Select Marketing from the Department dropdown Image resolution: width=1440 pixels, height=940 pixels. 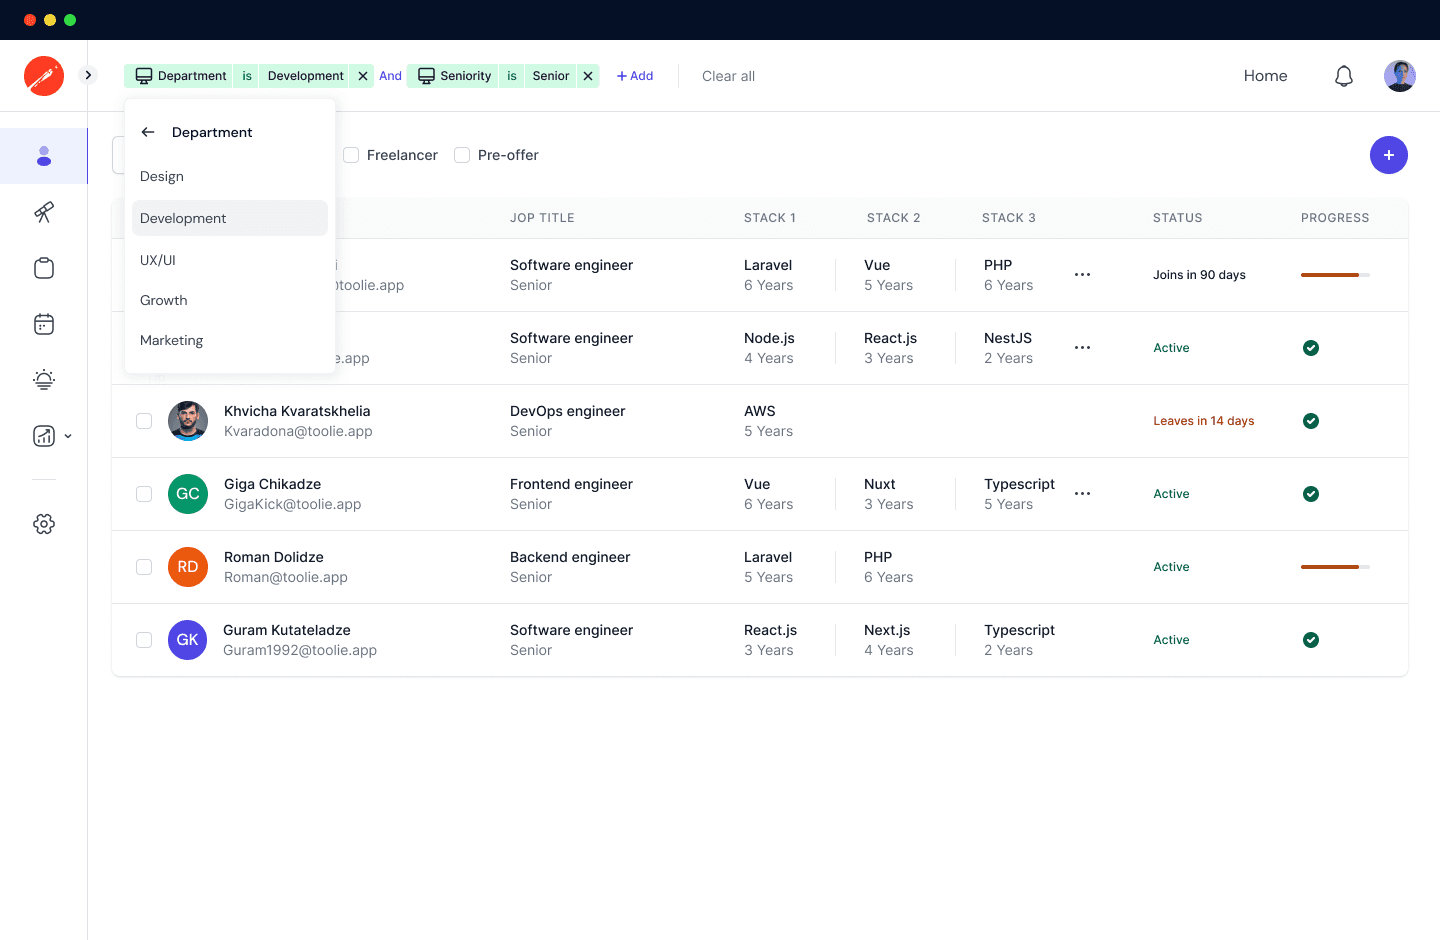[x=171, y=340]
